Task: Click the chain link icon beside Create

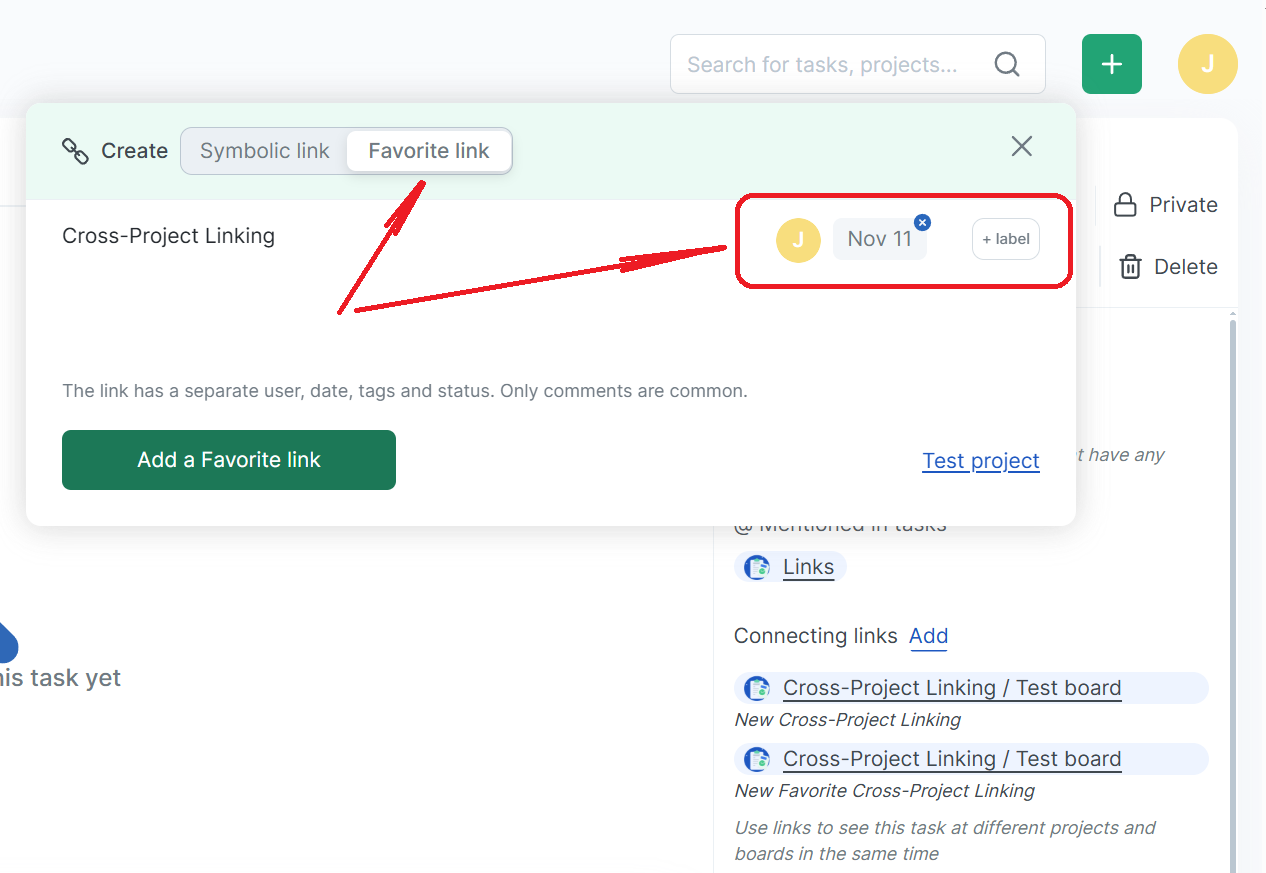Action: 75,151
